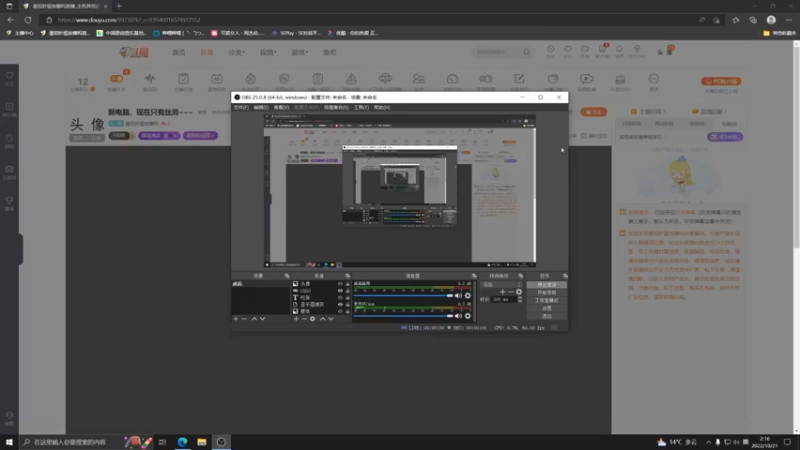The image size is (800, 450).
Task: Pop out the OBS 控件 controls dock
Action: [x=565, y=276]
